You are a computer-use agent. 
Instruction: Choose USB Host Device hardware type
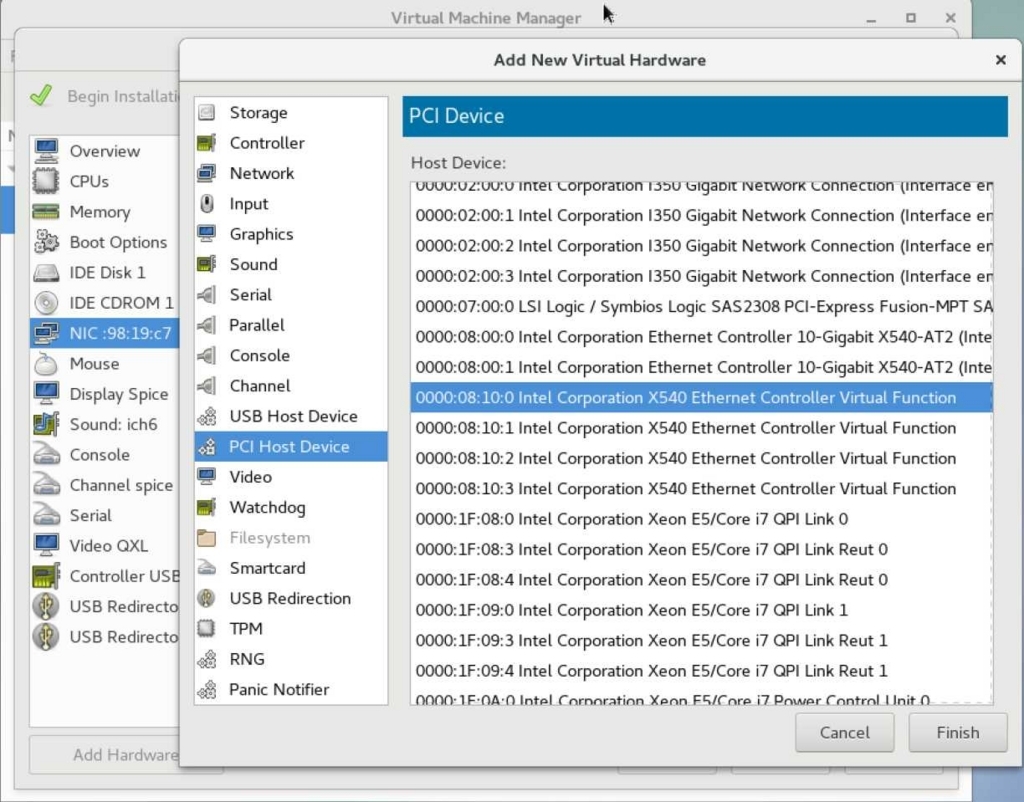tap(291, 416)
